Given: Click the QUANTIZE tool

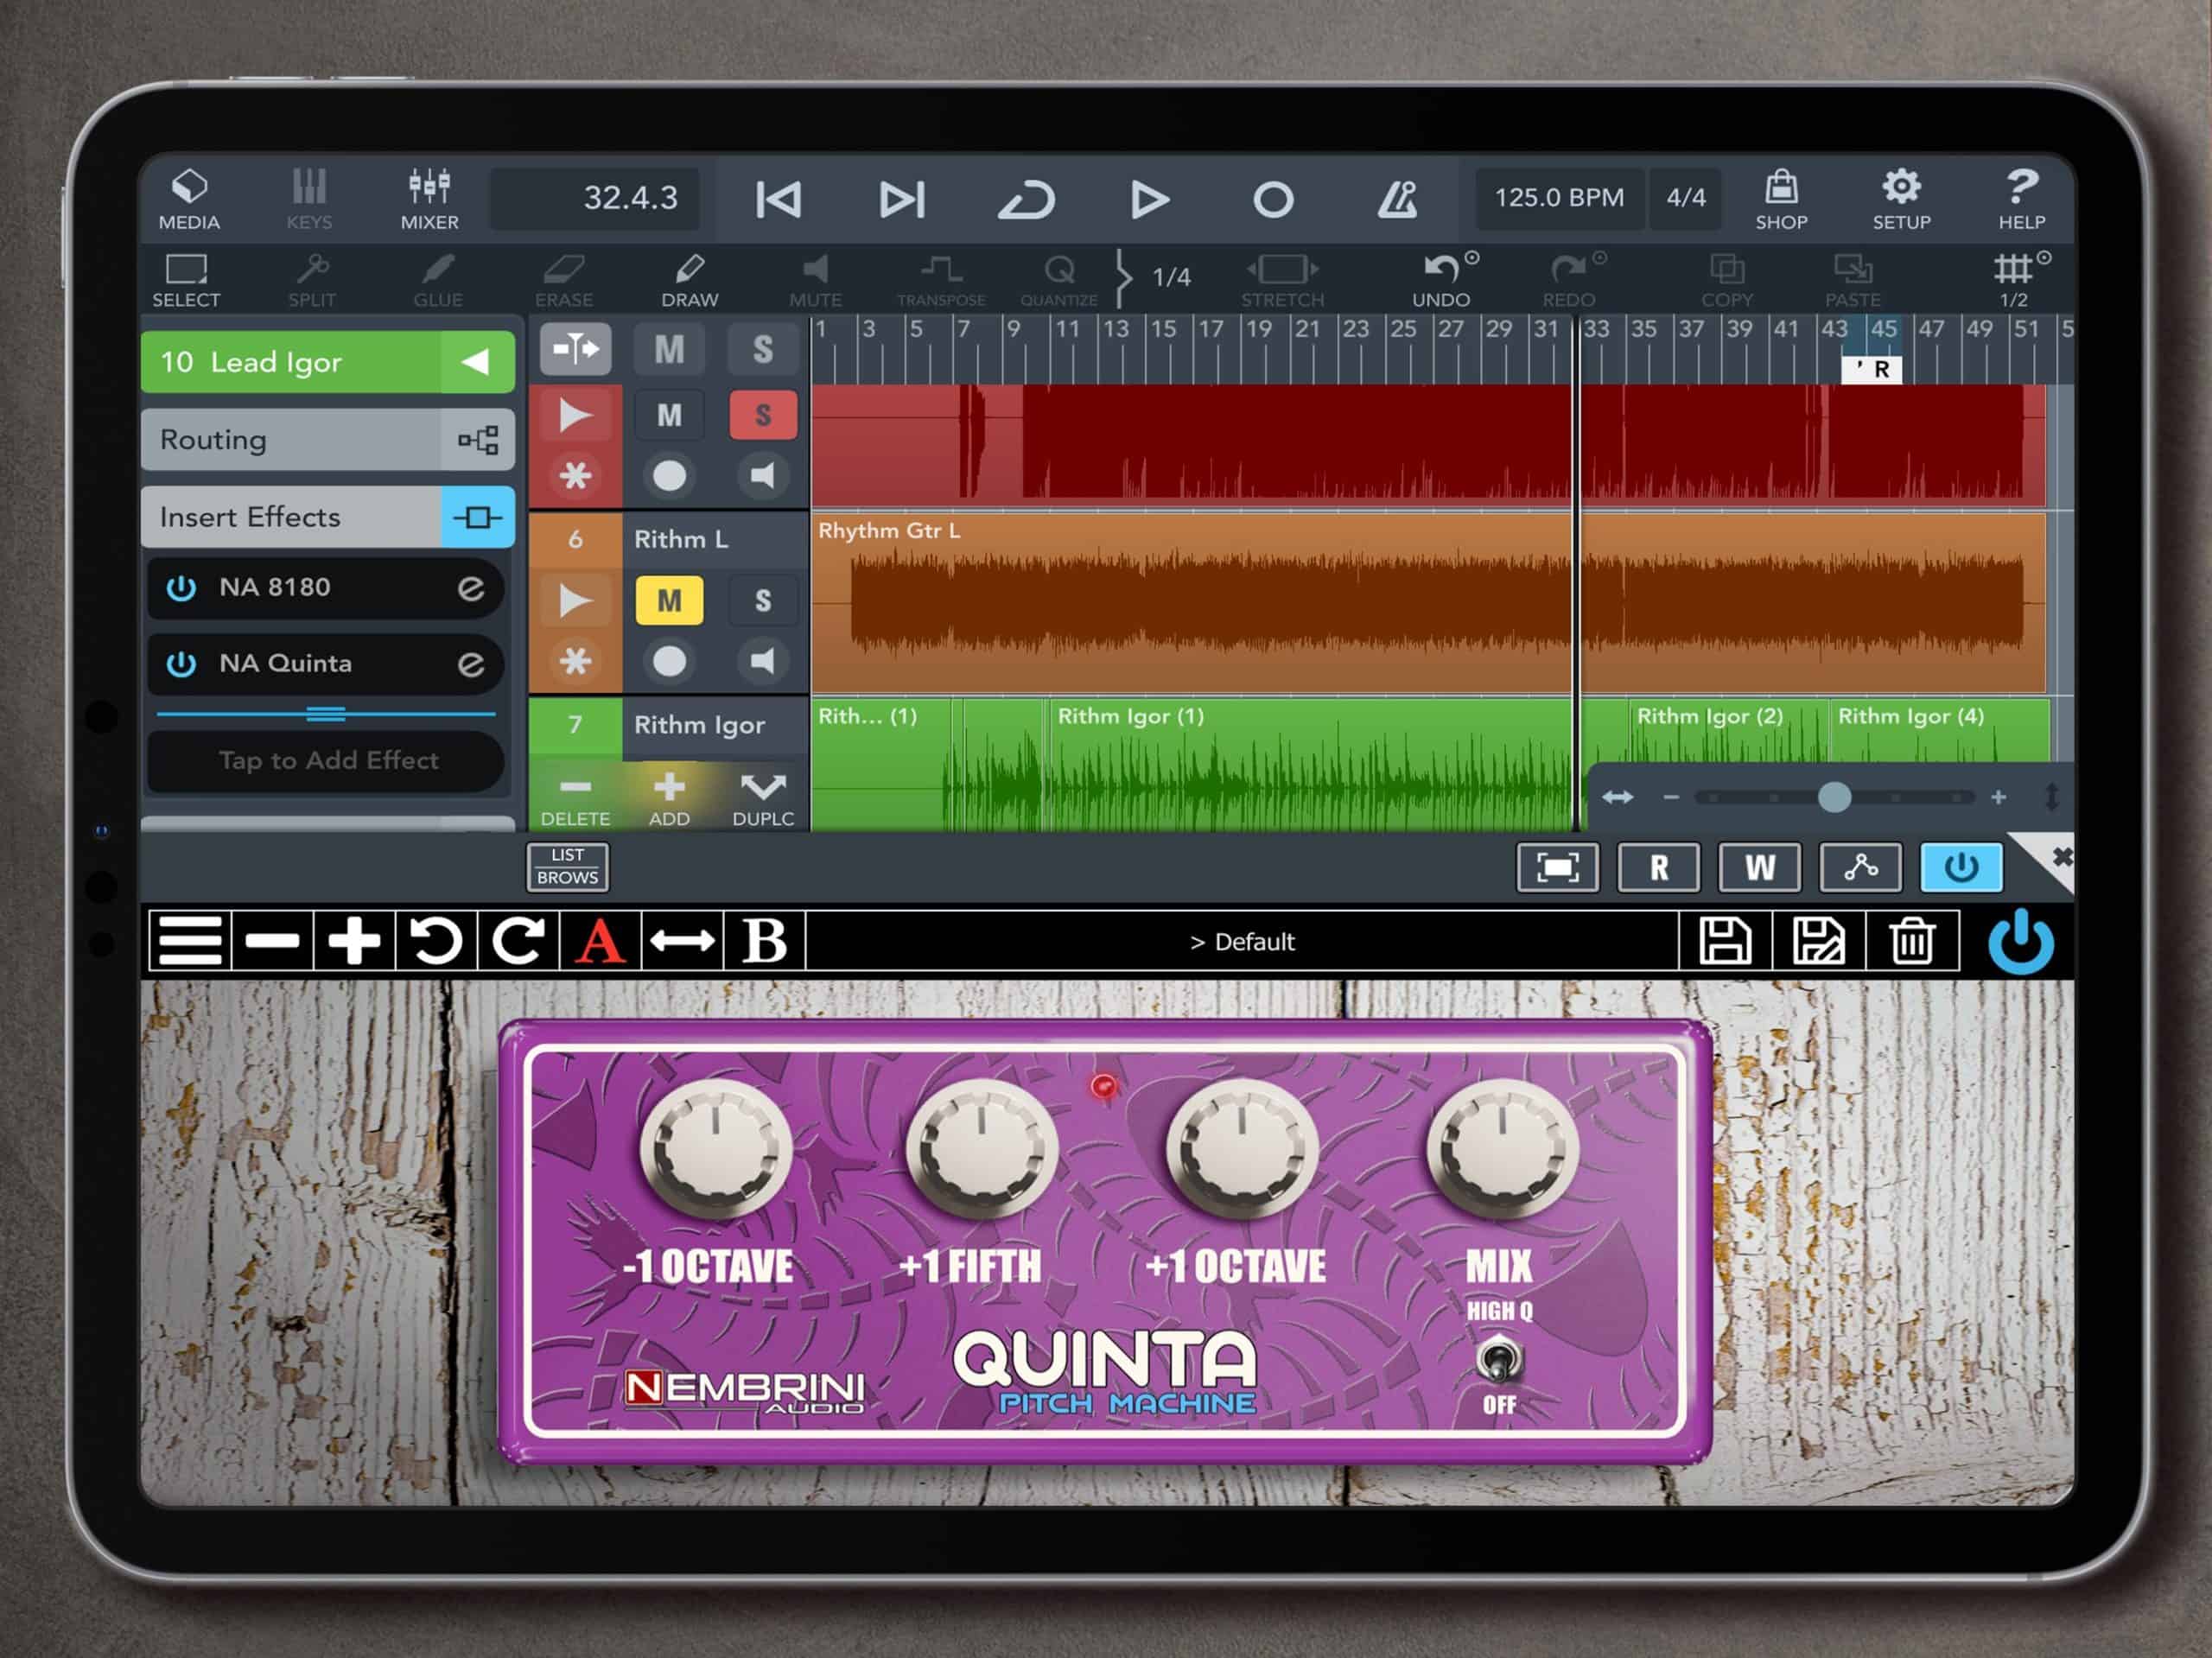Looking at the screenshot, I should point(1059,280).
